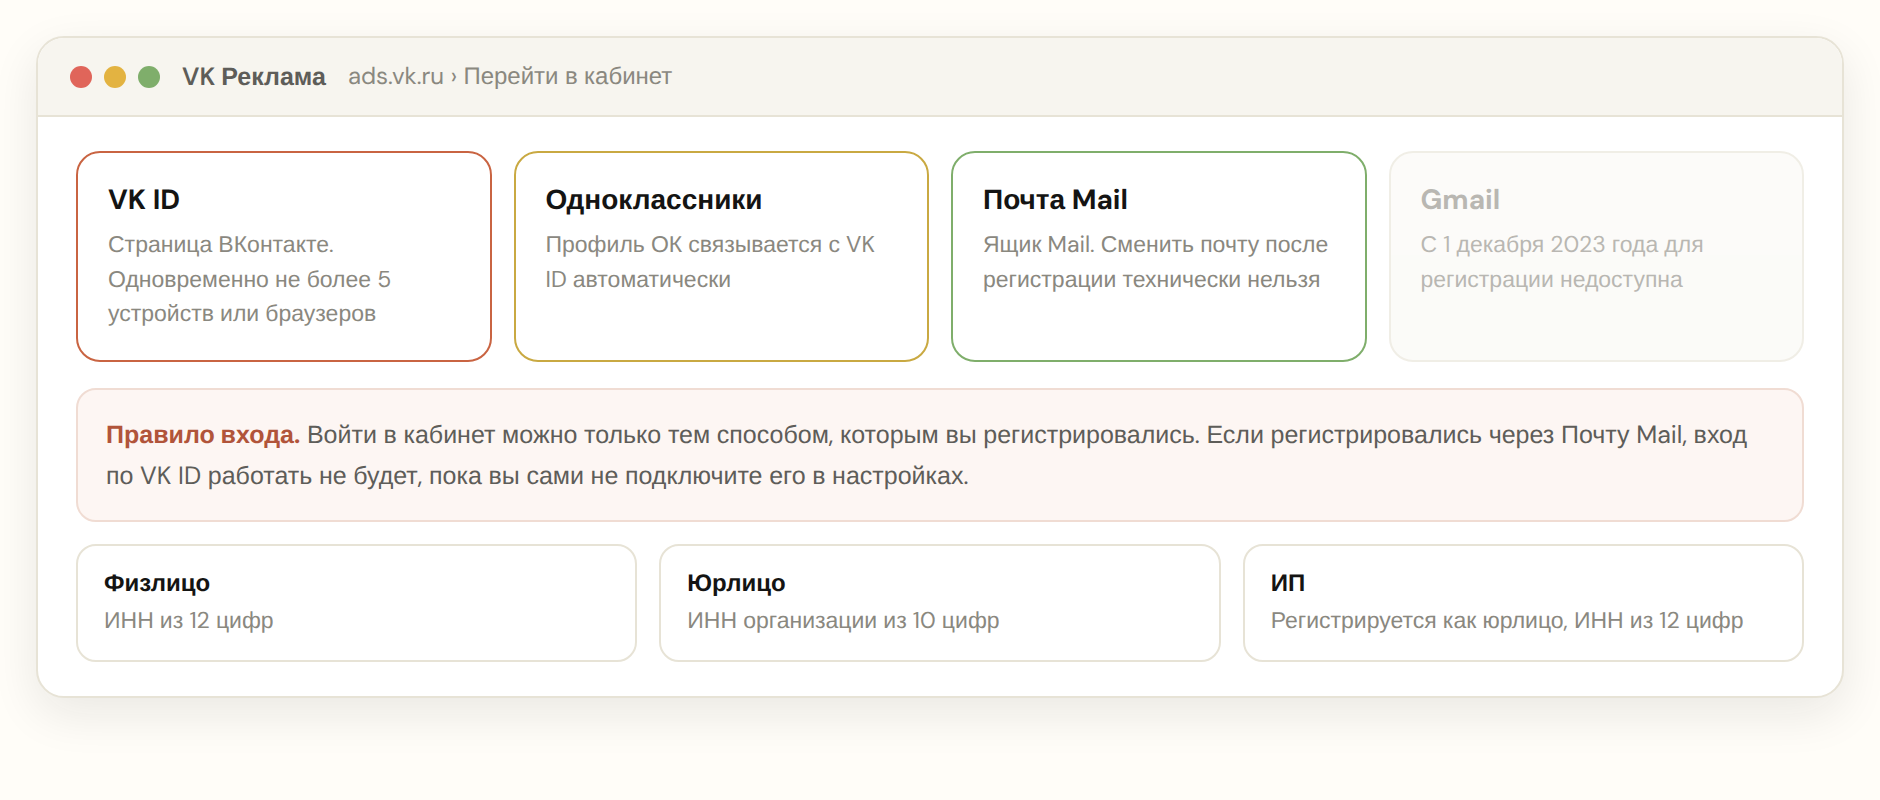Click the text 'ИНН организации из 10 цифр'
This screenshot has width=1880, height=800.
point(843,620)
